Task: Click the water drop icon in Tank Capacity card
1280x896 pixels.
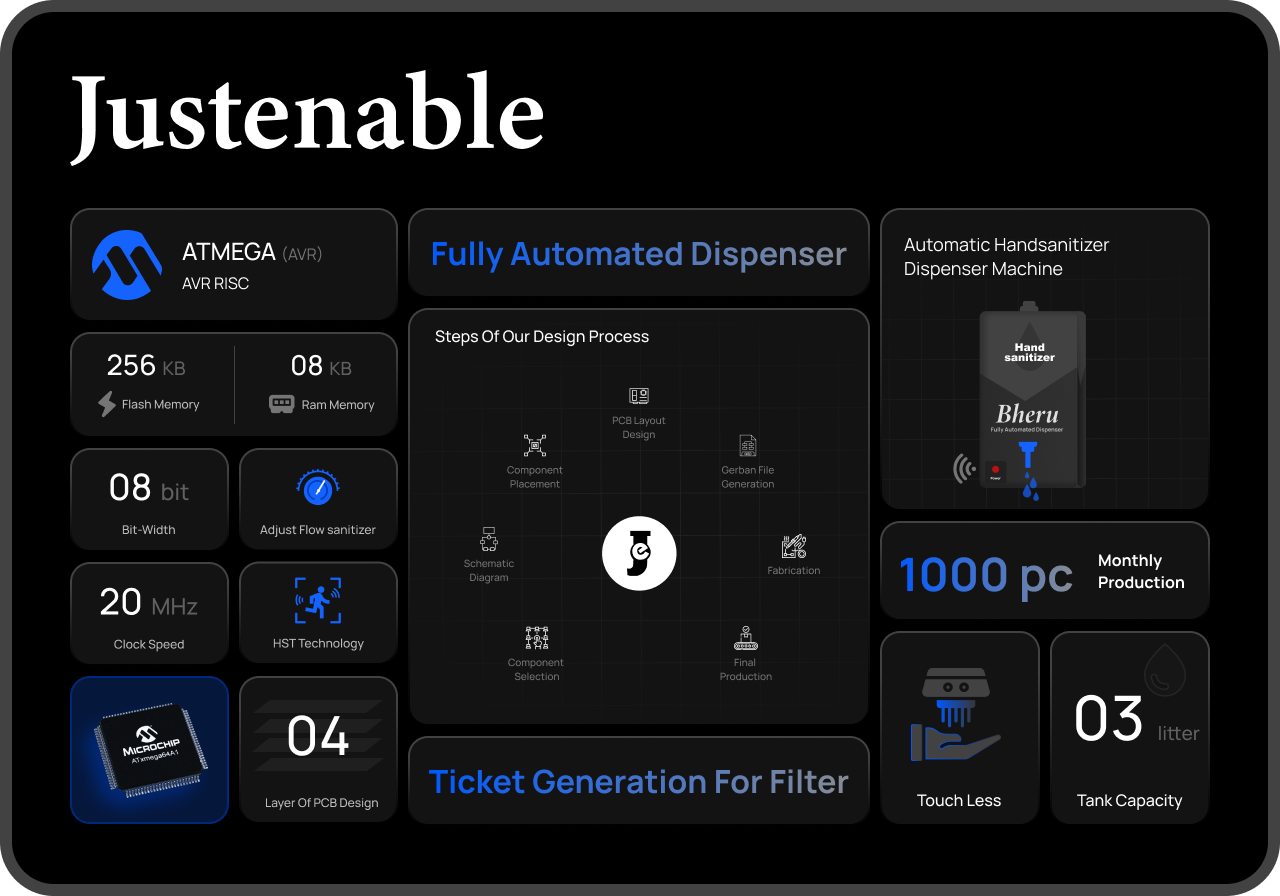Action: [x=1165, y=670]
